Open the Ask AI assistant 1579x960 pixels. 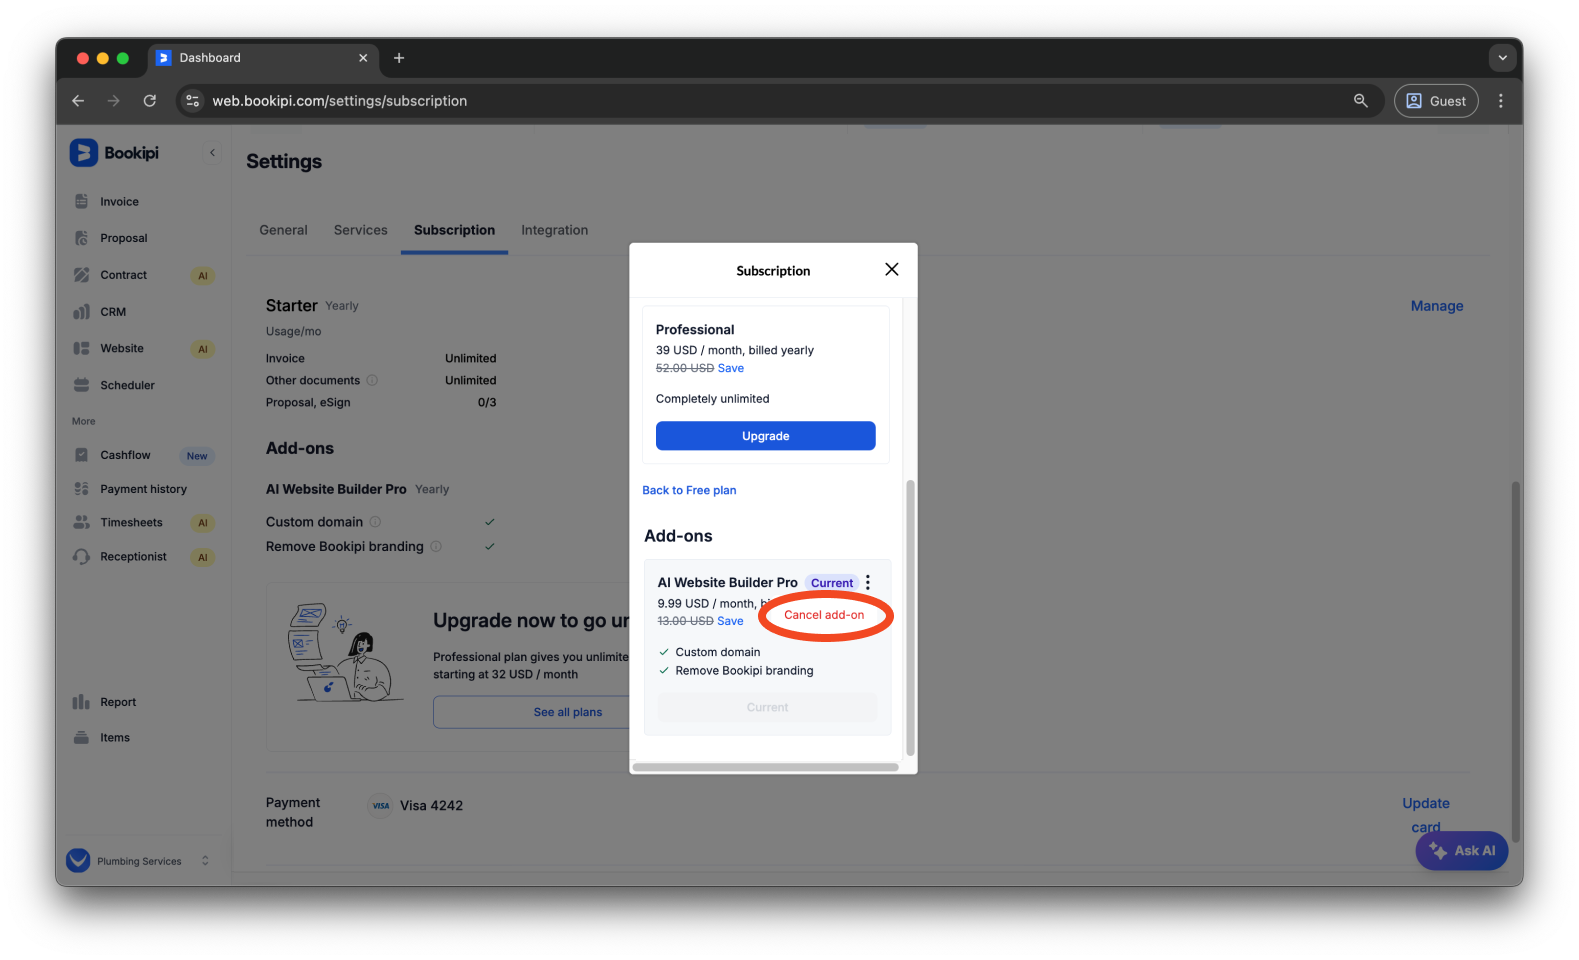[x=1462, y=851]
